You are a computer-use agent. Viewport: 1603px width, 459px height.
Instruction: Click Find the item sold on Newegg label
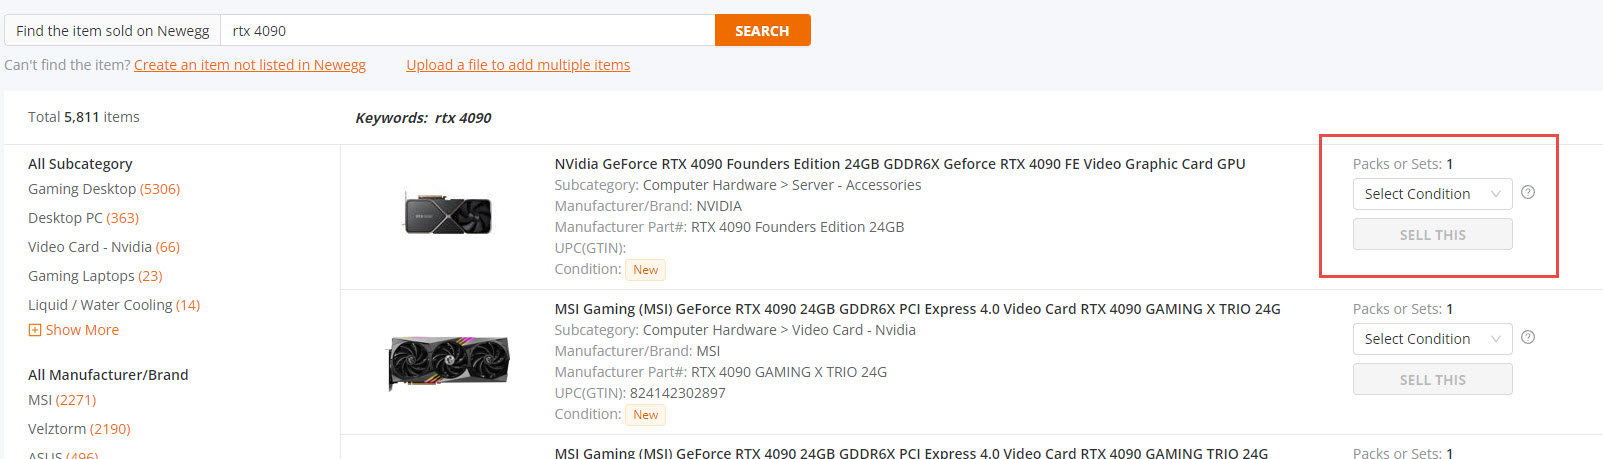pos(113,31)
